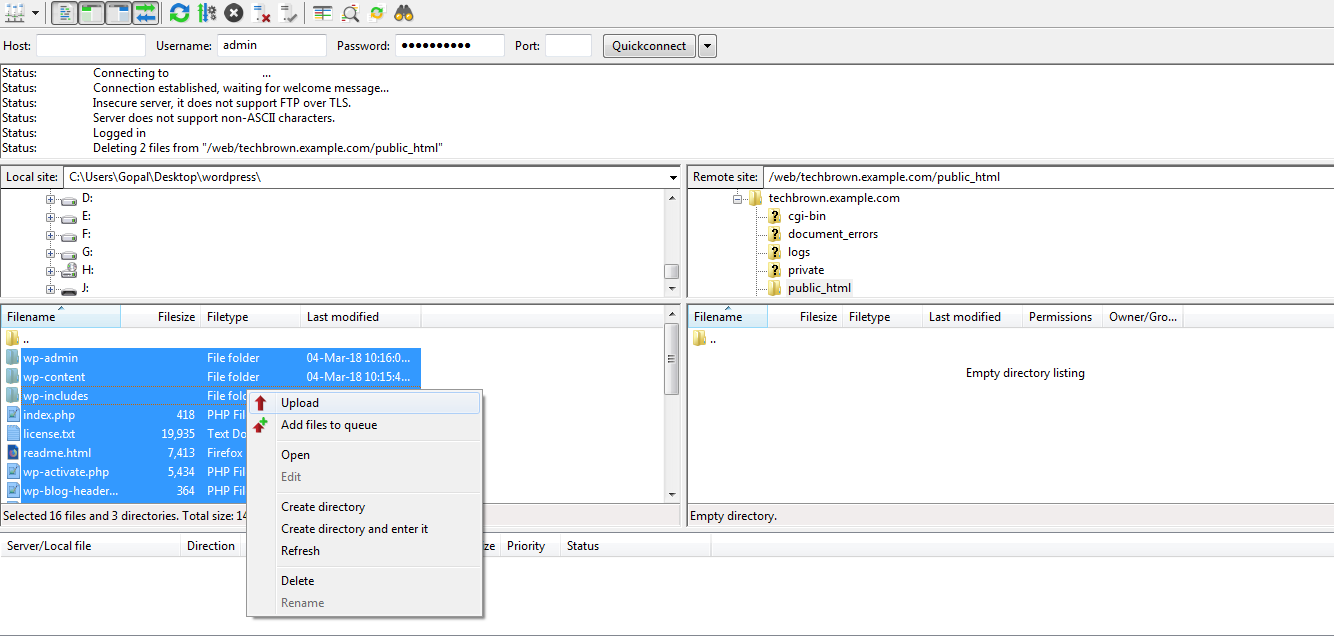The width and height of the screenshot is (1334, 636).
Task: Toggle processing of the transfer queue
Action: click(207, 13)
